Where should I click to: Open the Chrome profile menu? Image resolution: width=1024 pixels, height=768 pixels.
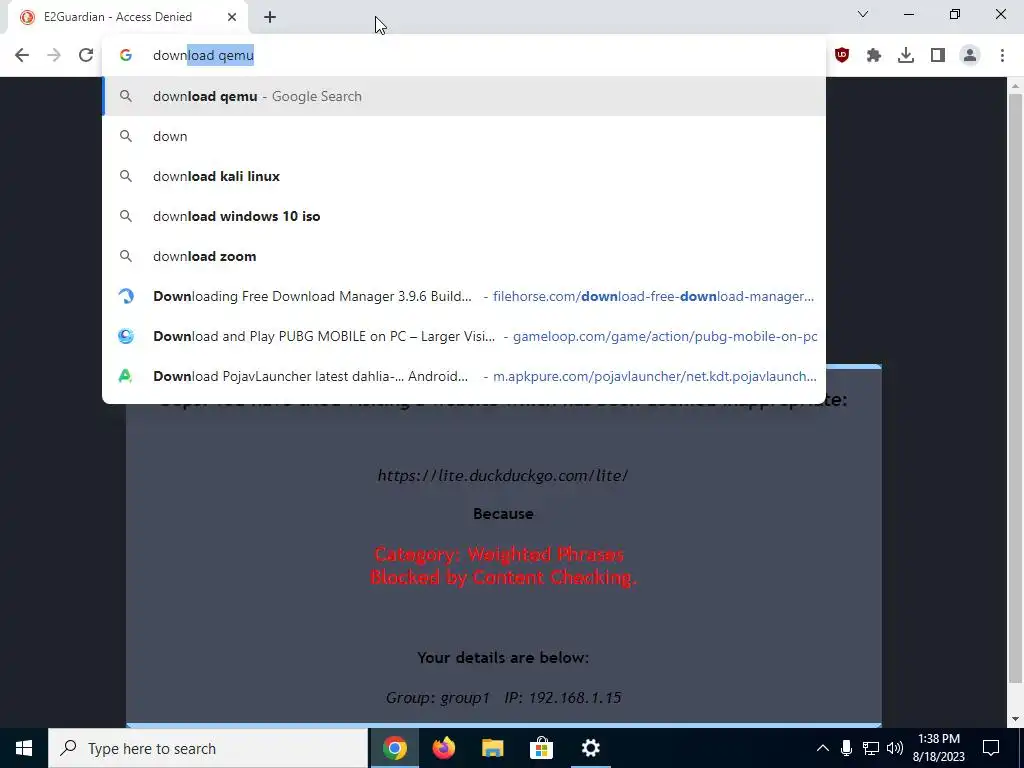pos(970,55)
